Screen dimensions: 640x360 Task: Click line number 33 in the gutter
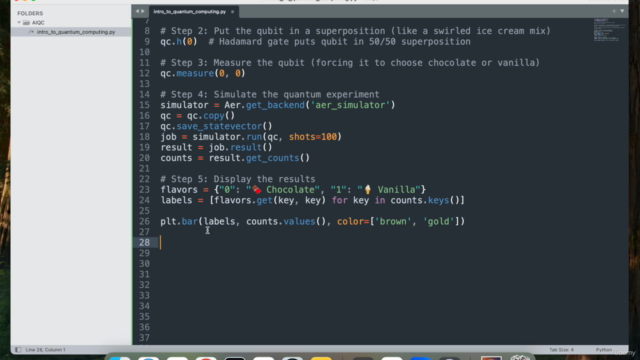pos(144,296)
